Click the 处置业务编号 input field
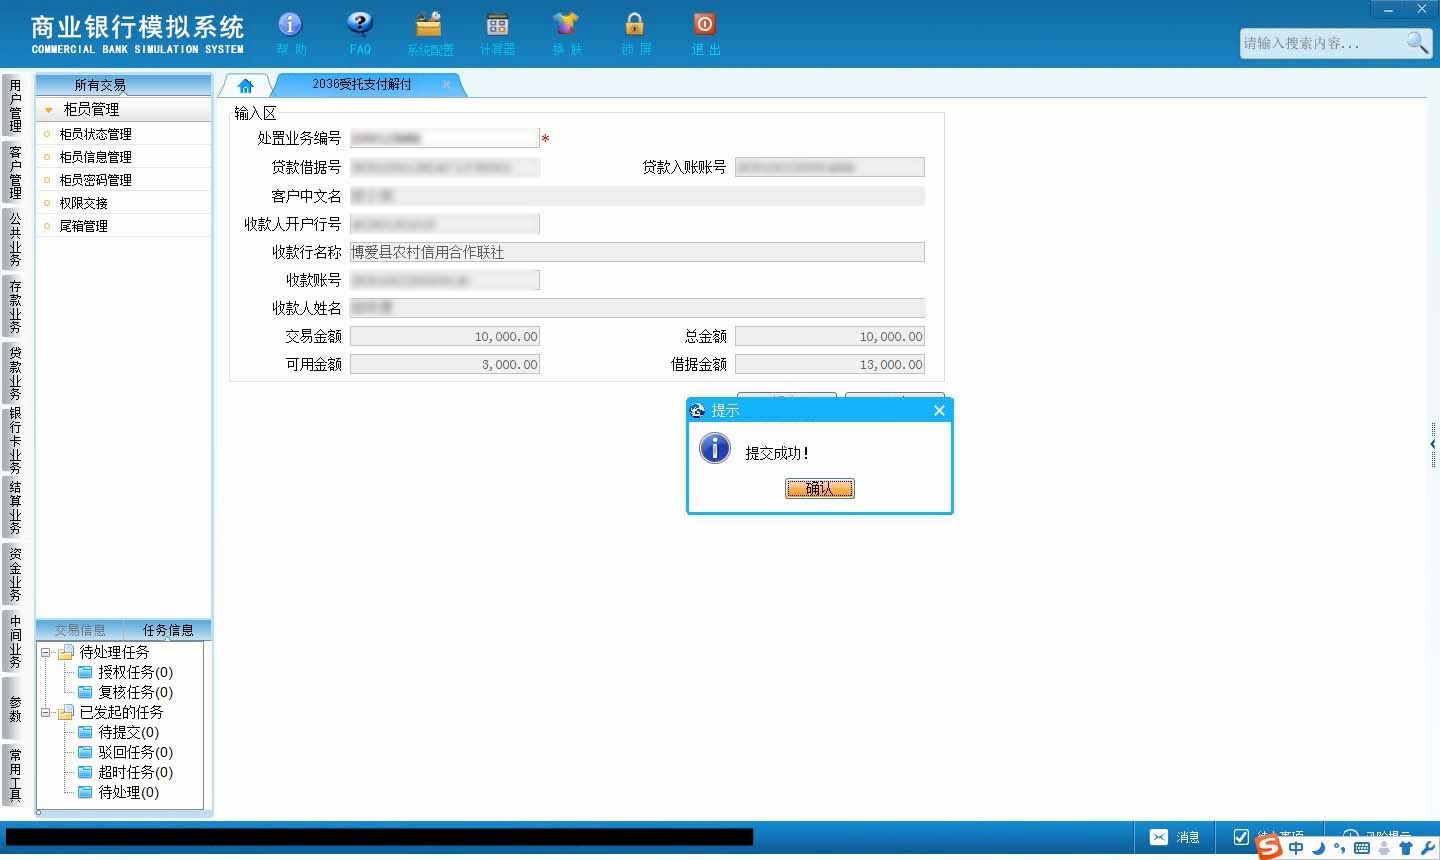The width and height of the screenshot is (1440, 860). tap(445, 138)
